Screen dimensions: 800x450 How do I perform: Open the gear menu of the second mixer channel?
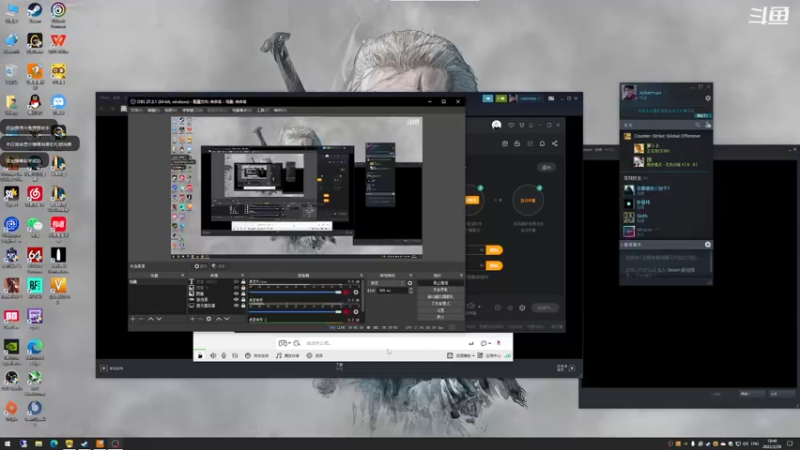(x=356, y=312)
